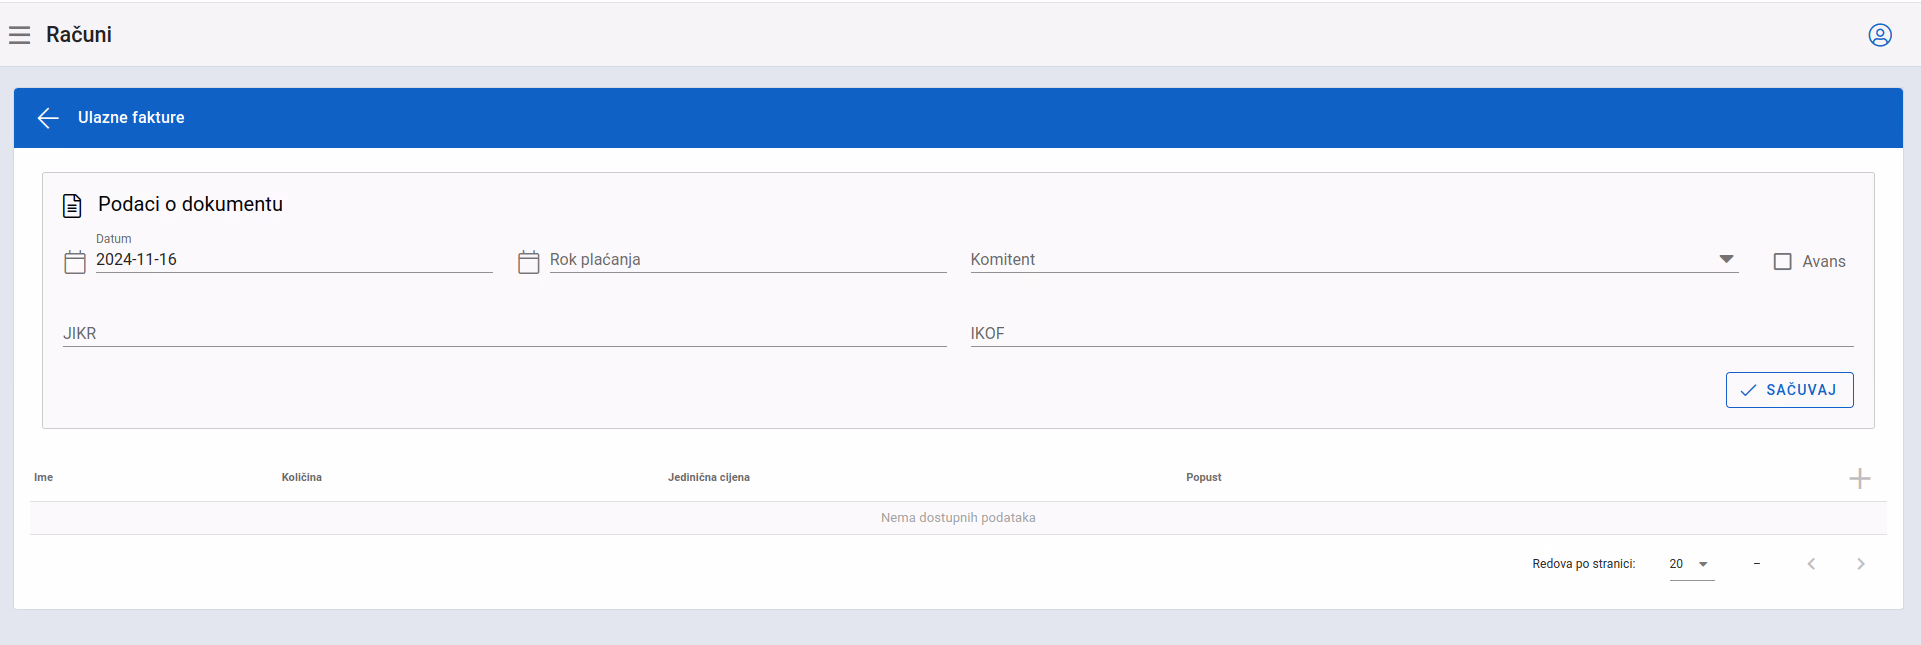Add a new item row with plus icon
1921x645 pixels.
[x=1860, y=479]
